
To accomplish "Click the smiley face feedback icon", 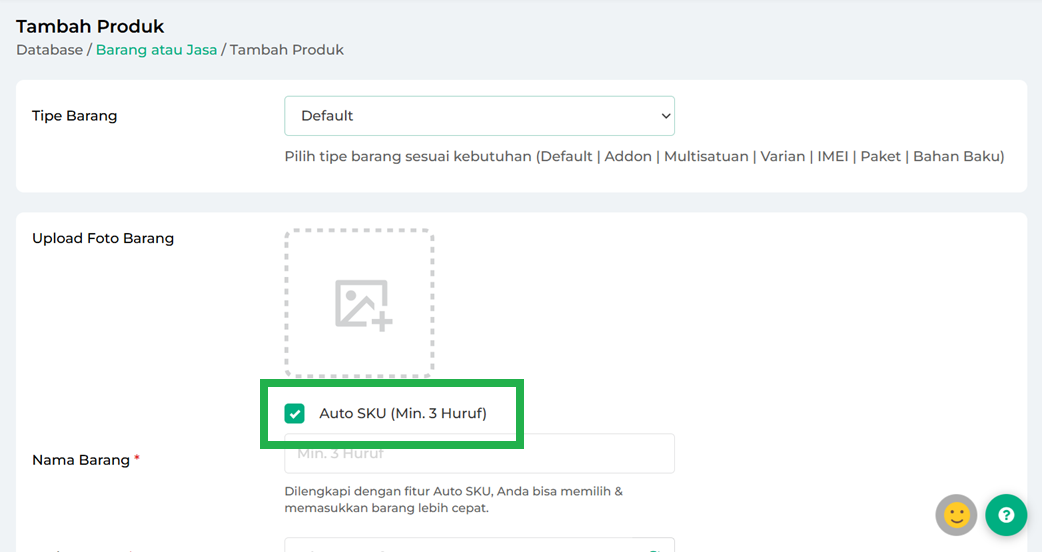I will point(956,515).
